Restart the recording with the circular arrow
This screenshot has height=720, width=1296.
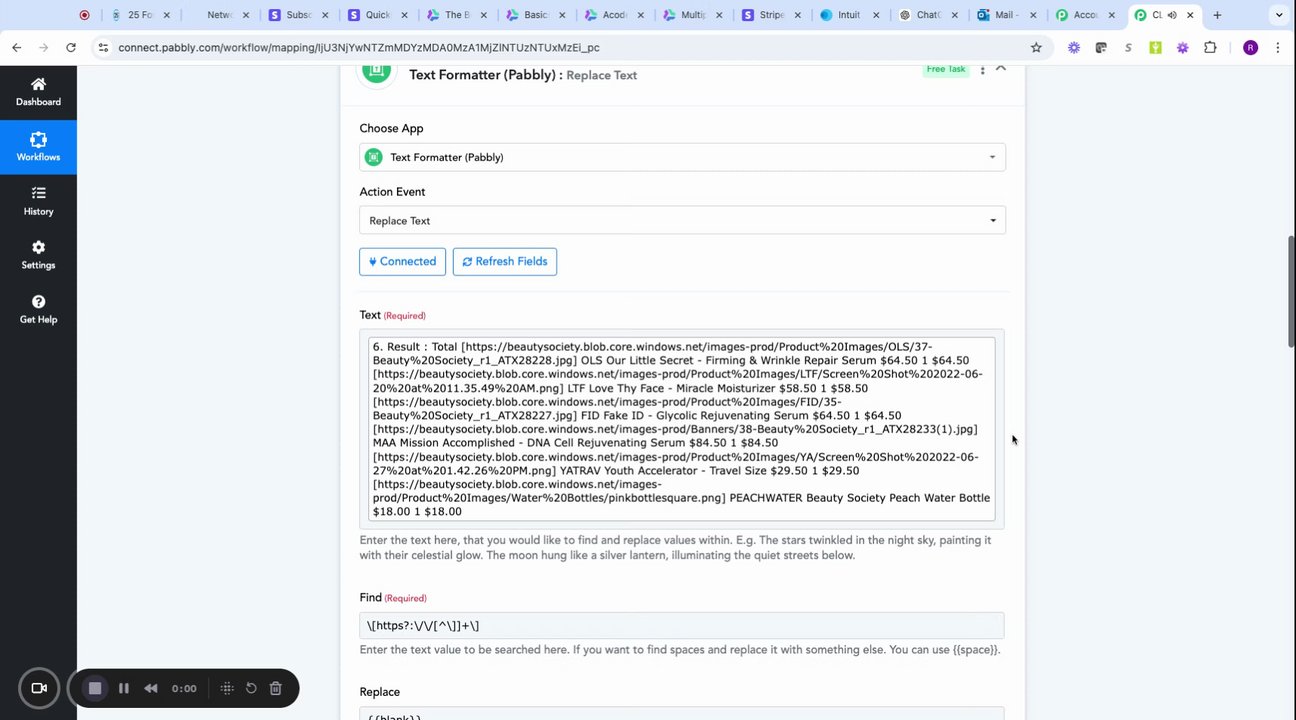(251, 688)
